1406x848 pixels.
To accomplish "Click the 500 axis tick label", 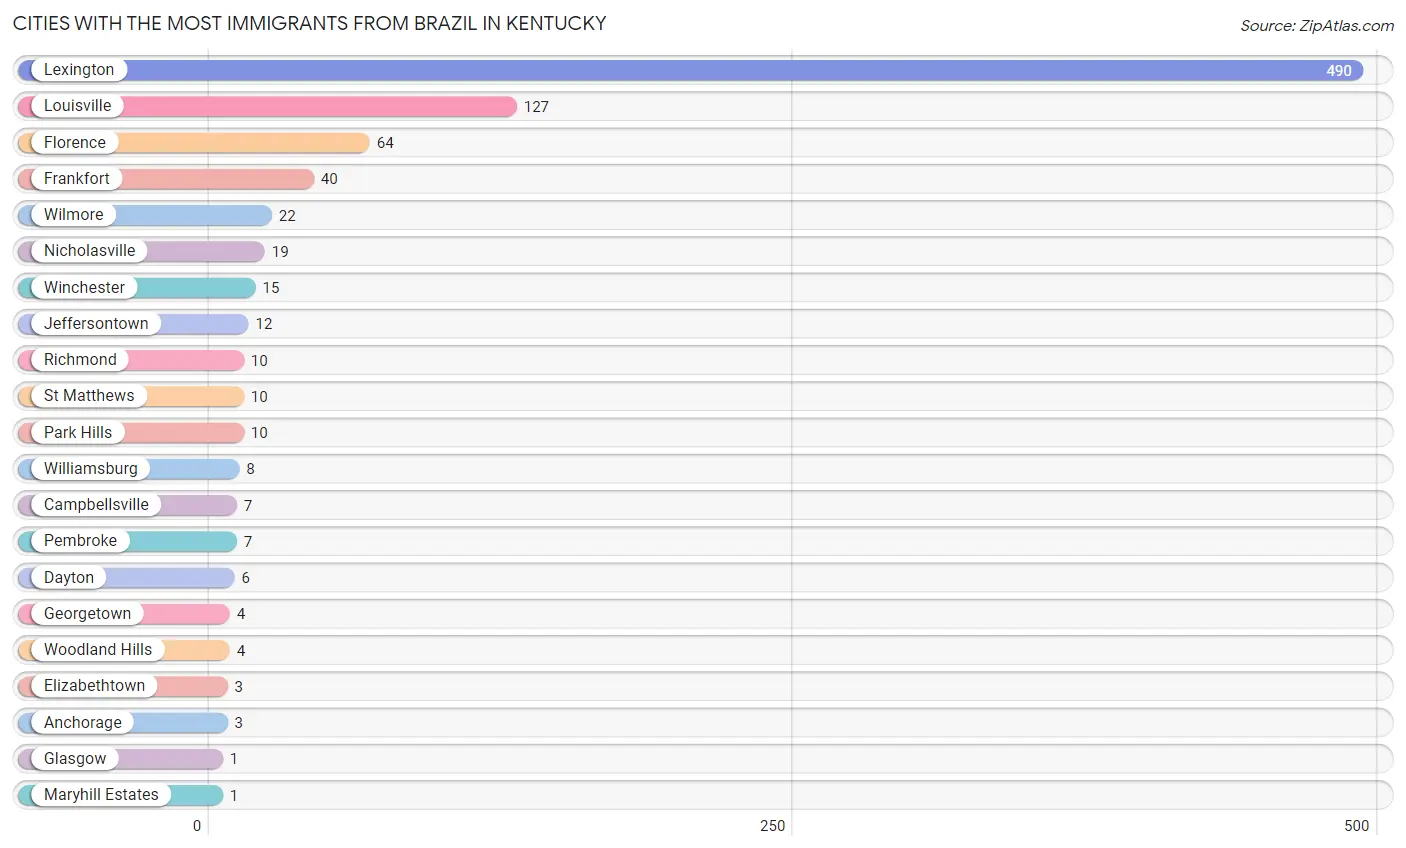I will 1357,826.
